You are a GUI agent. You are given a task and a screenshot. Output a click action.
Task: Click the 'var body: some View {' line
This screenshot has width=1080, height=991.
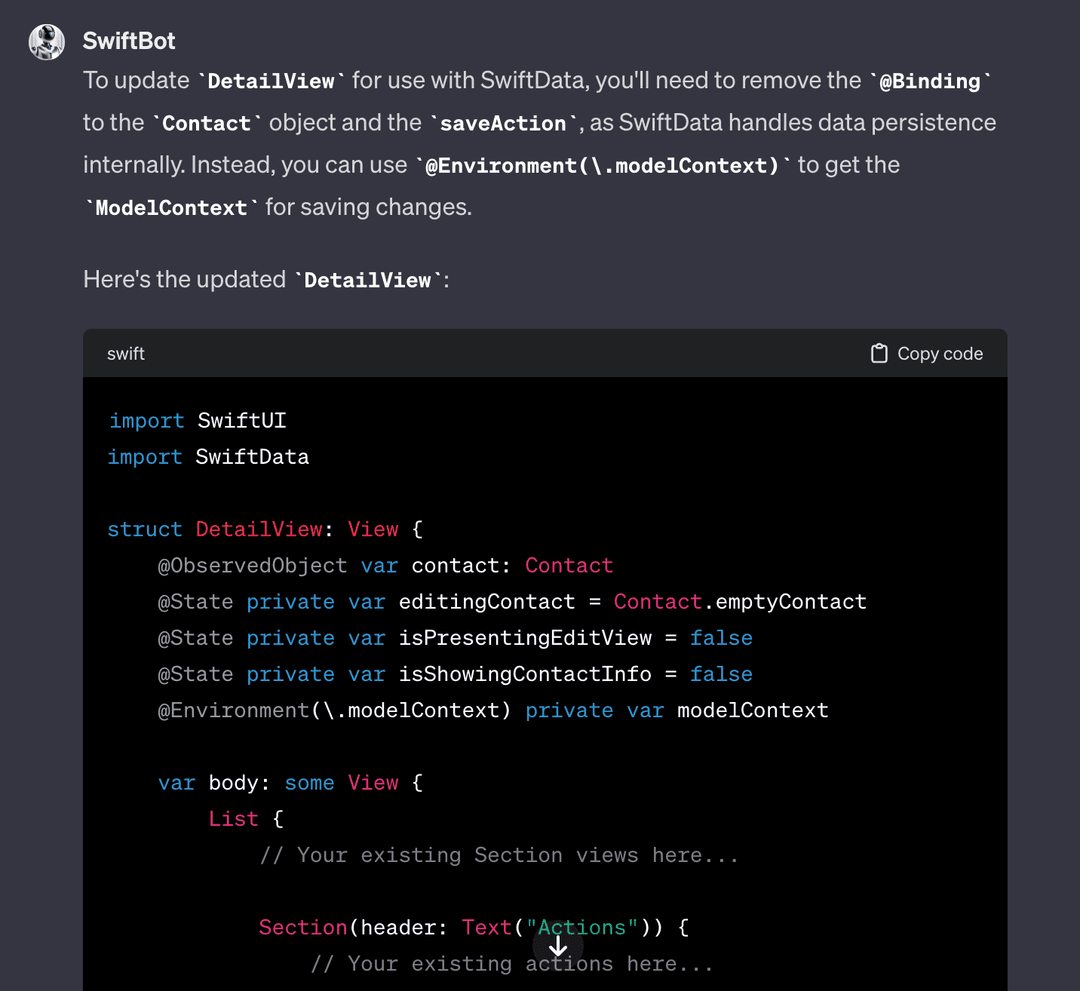(291, 782)
